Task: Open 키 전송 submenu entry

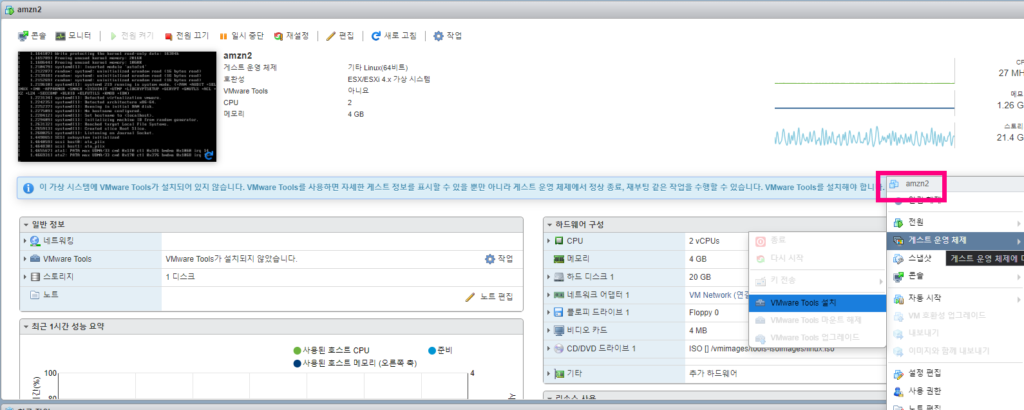Action: [818, 281]
